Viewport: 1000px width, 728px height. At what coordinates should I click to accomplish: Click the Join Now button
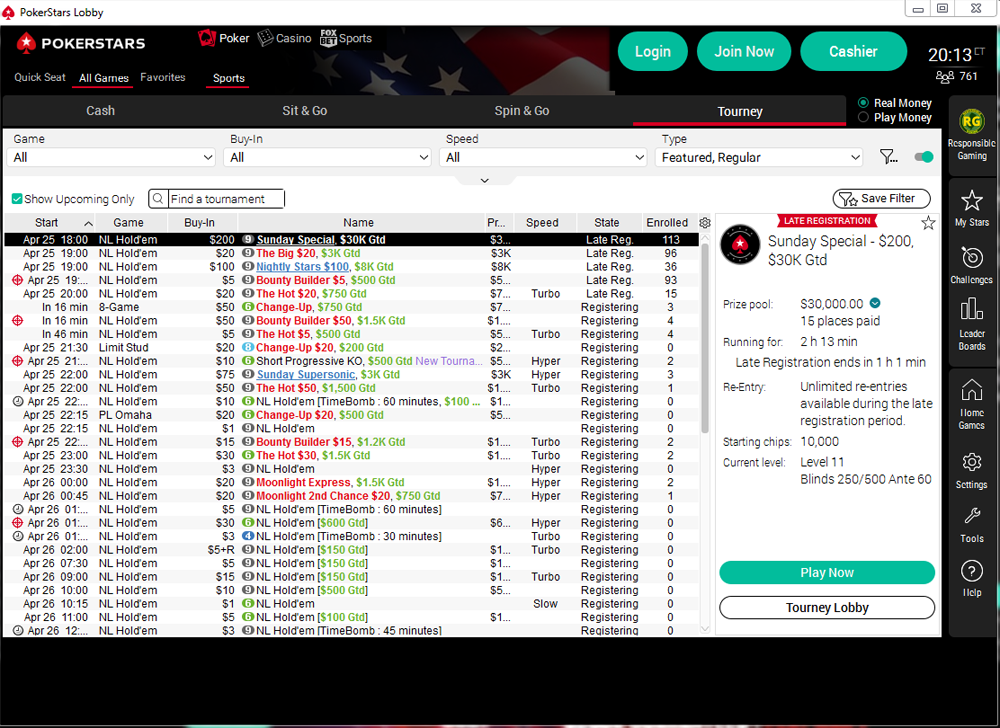(x=744, y=52)
